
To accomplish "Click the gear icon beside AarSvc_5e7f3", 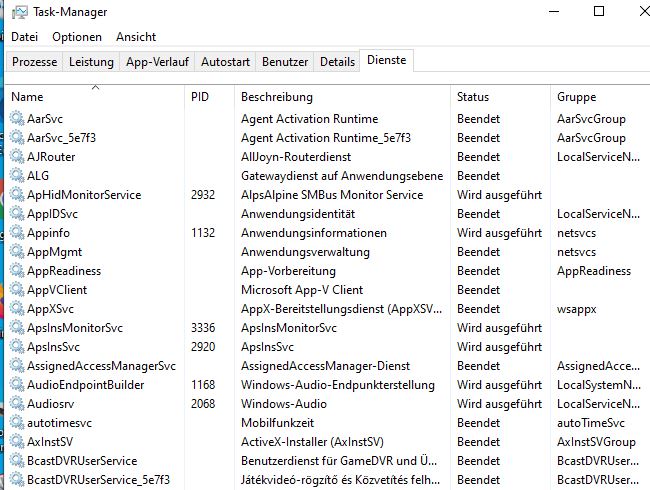I will tap(17, 138).
